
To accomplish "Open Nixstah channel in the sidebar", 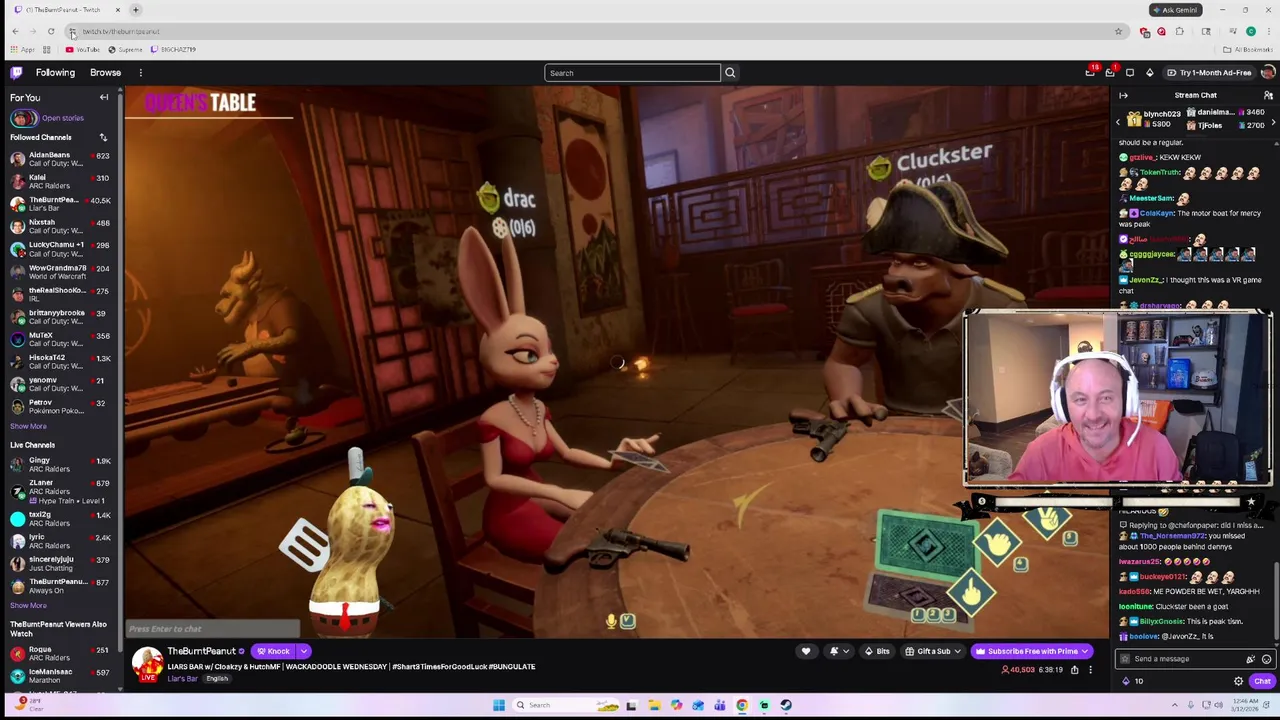I will click(60, 226).
